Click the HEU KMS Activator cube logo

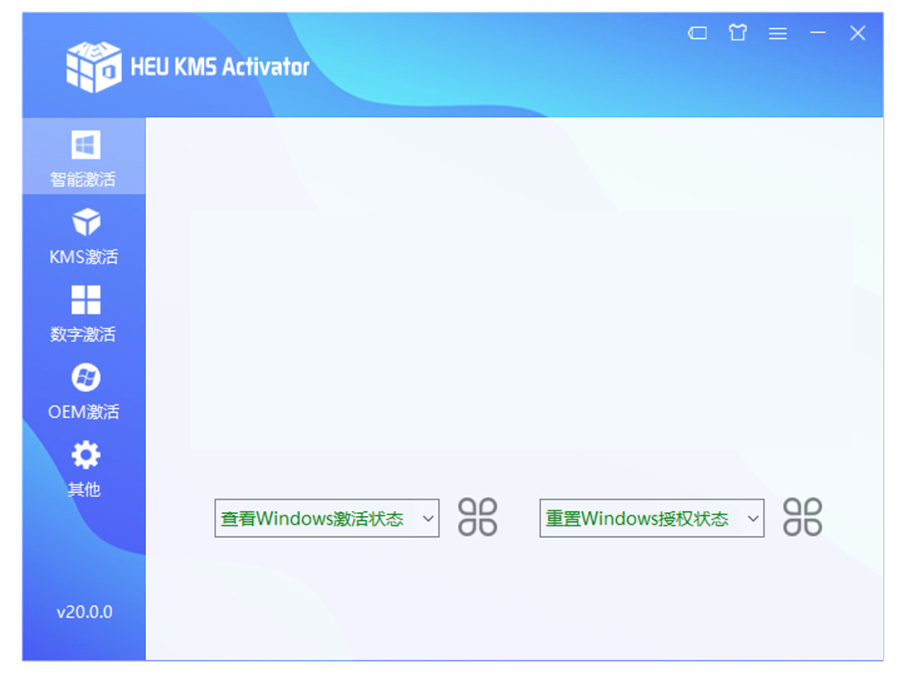[93, 67]
